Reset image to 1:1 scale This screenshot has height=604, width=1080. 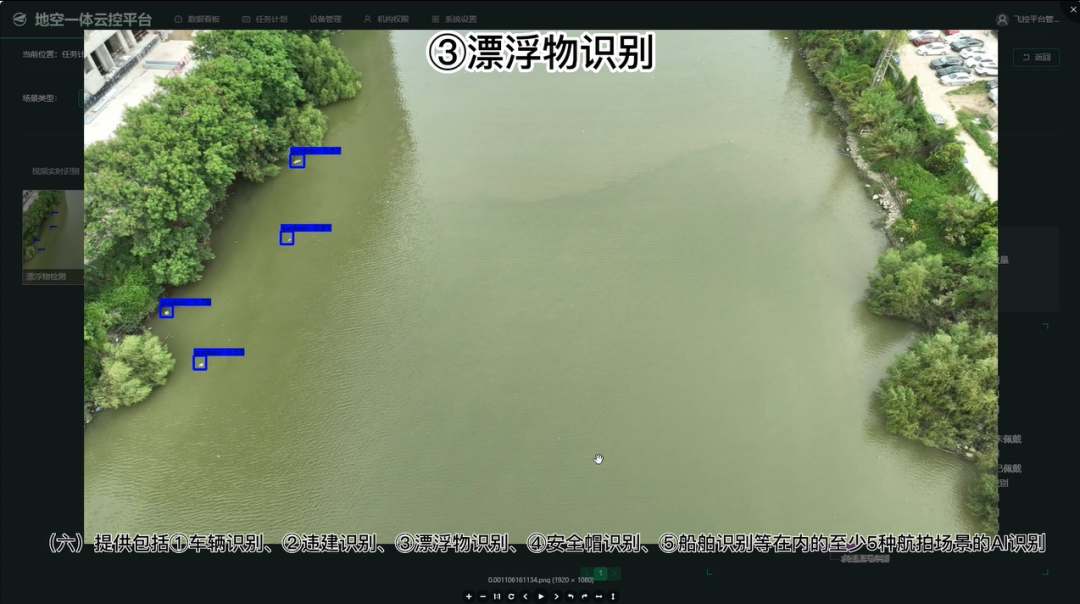pos(497,596)
